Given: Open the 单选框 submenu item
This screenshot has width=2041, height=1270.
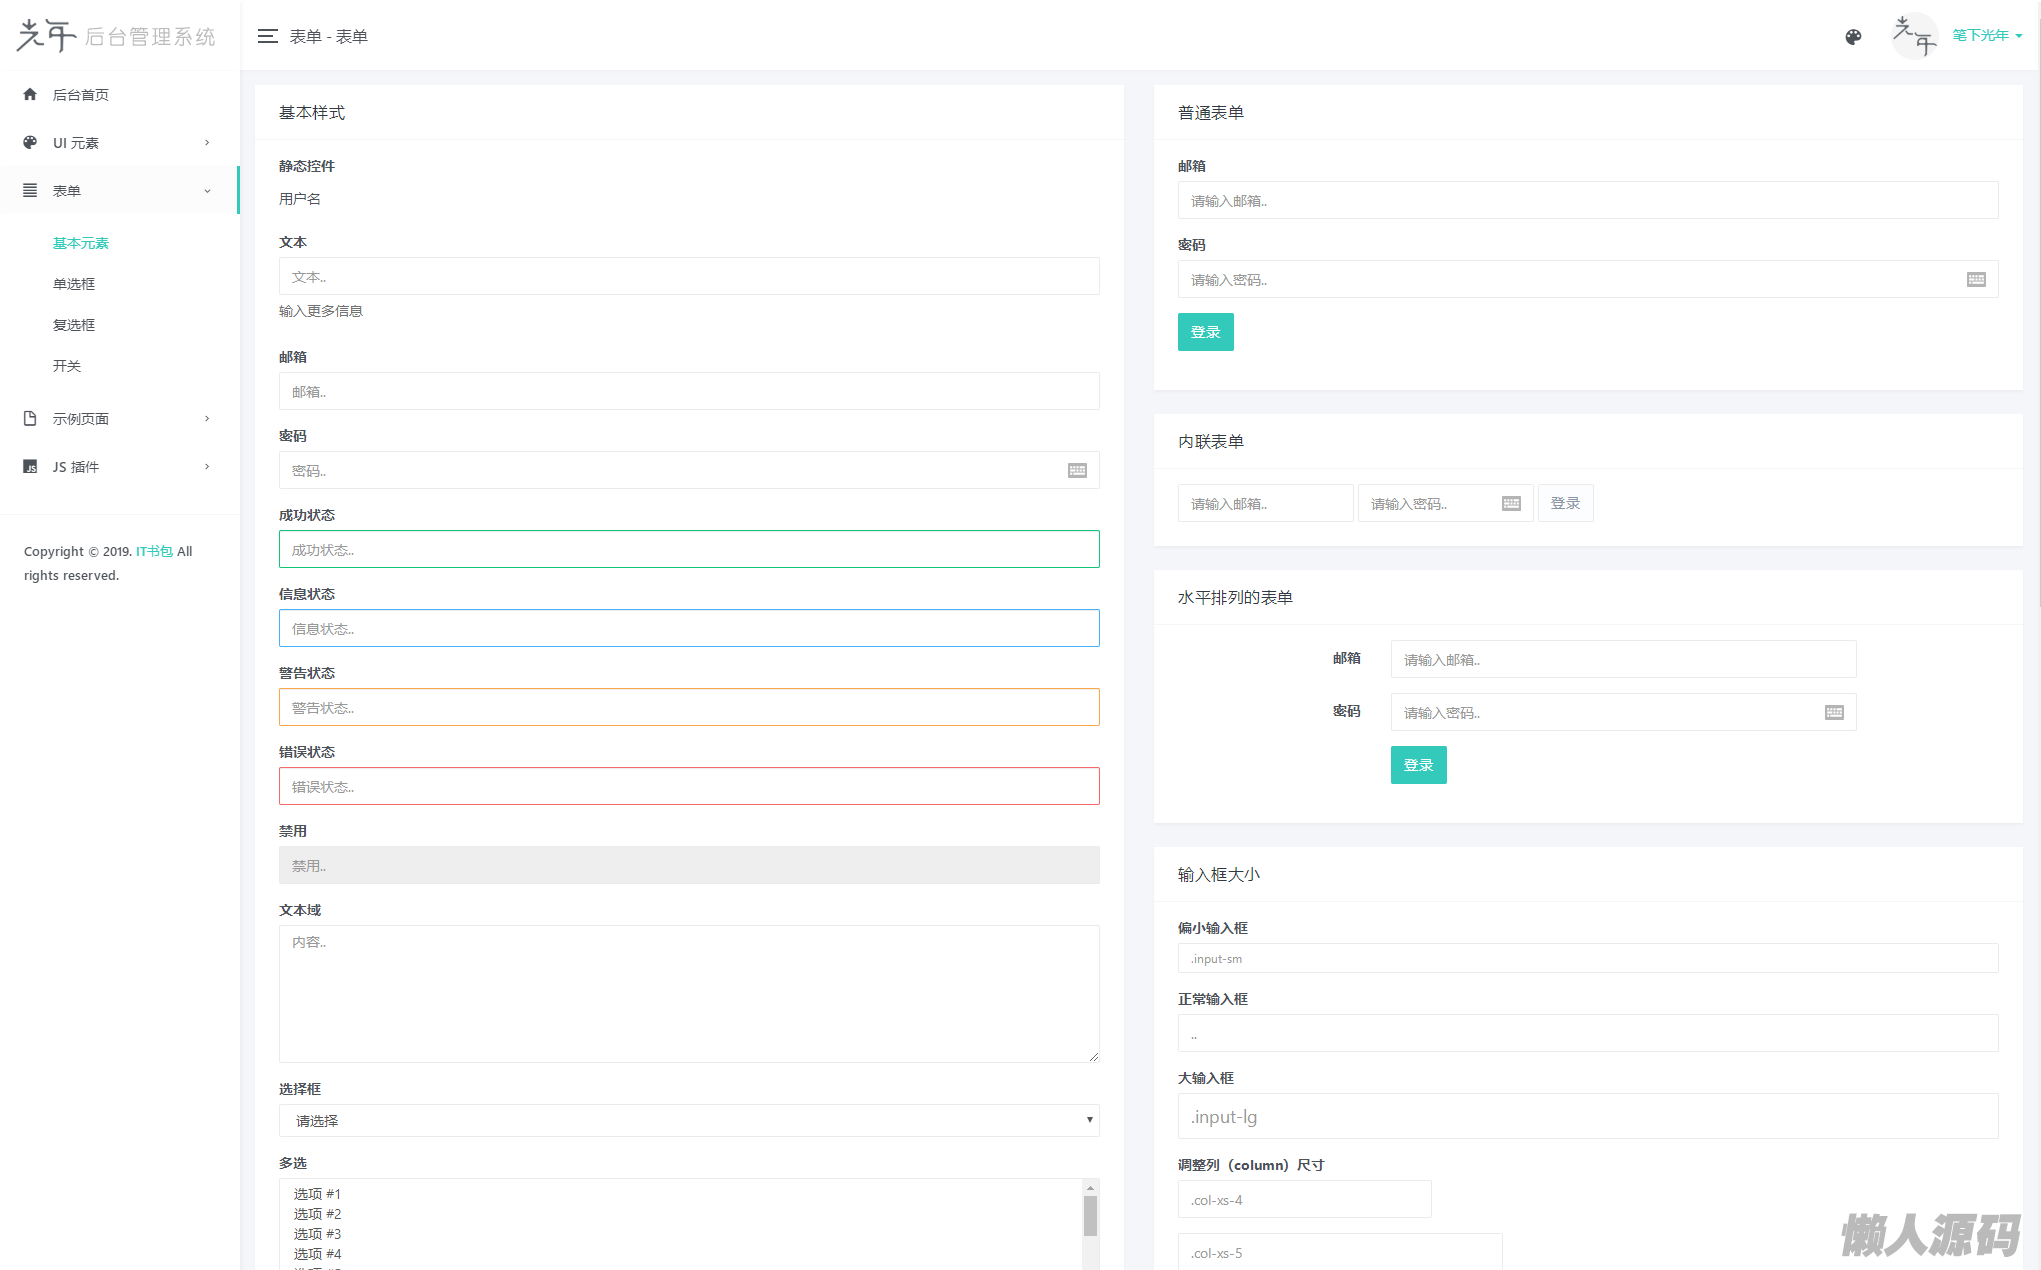Looking at the screenshot, I should point(74,284).
